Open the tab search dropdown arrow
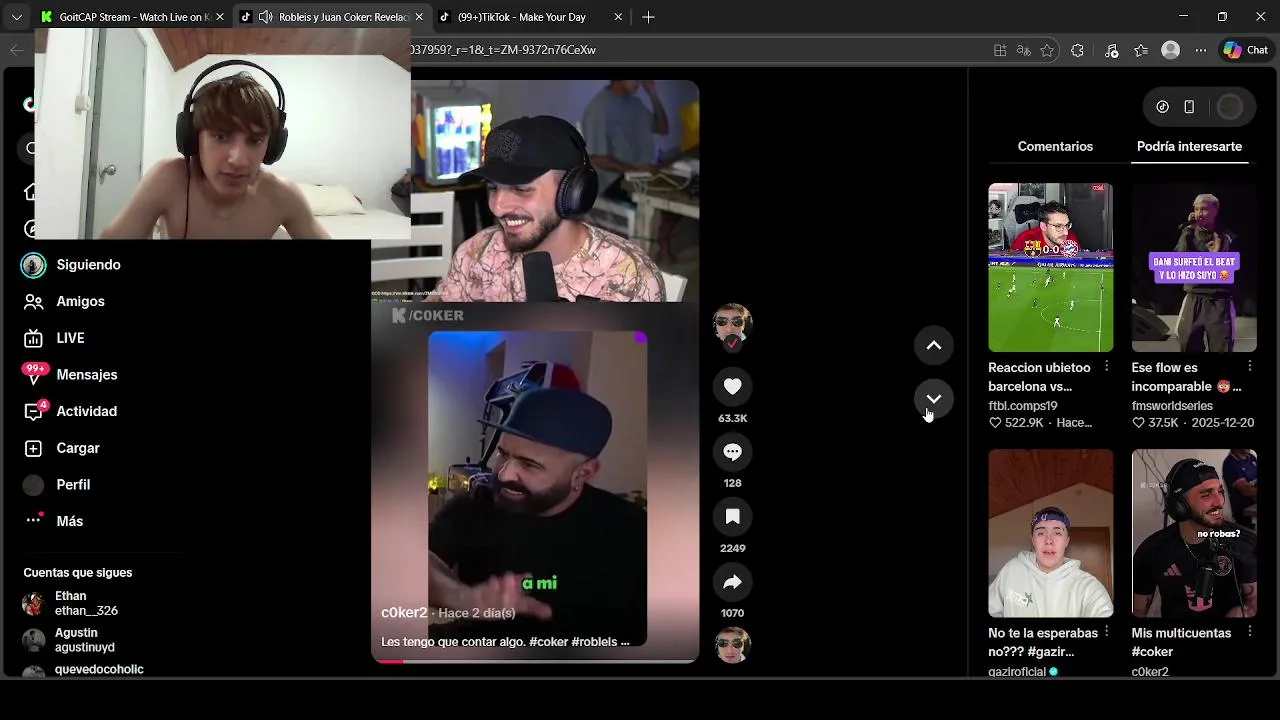This screenshot has height=720, width=1280. (x=16, y=17)
